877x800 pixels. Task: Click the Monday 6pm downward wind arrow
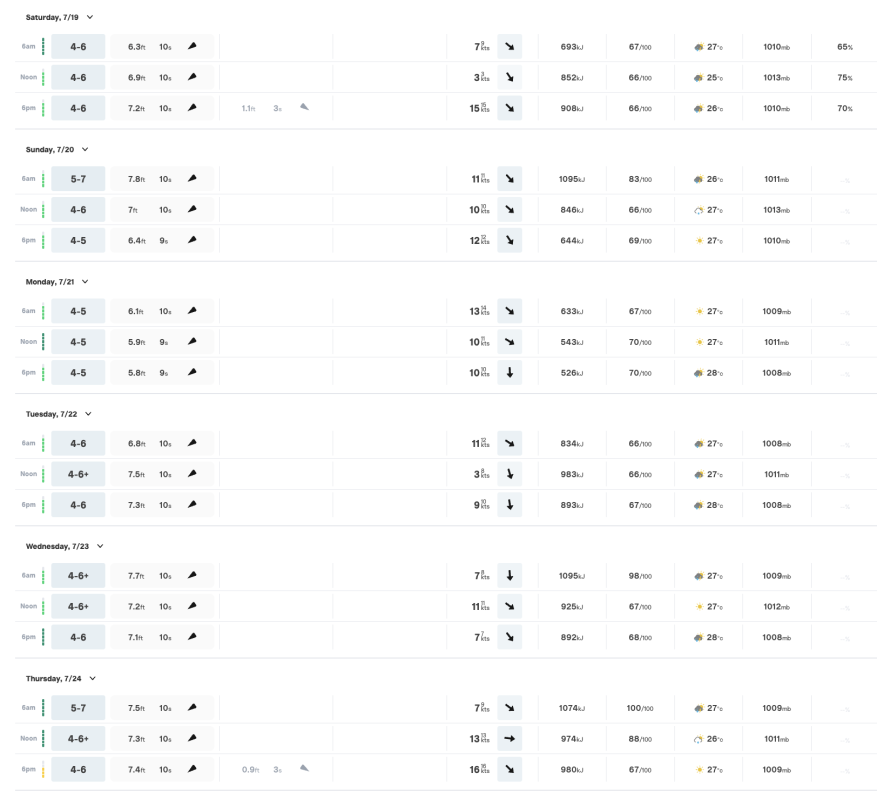(x=510, y=373)
